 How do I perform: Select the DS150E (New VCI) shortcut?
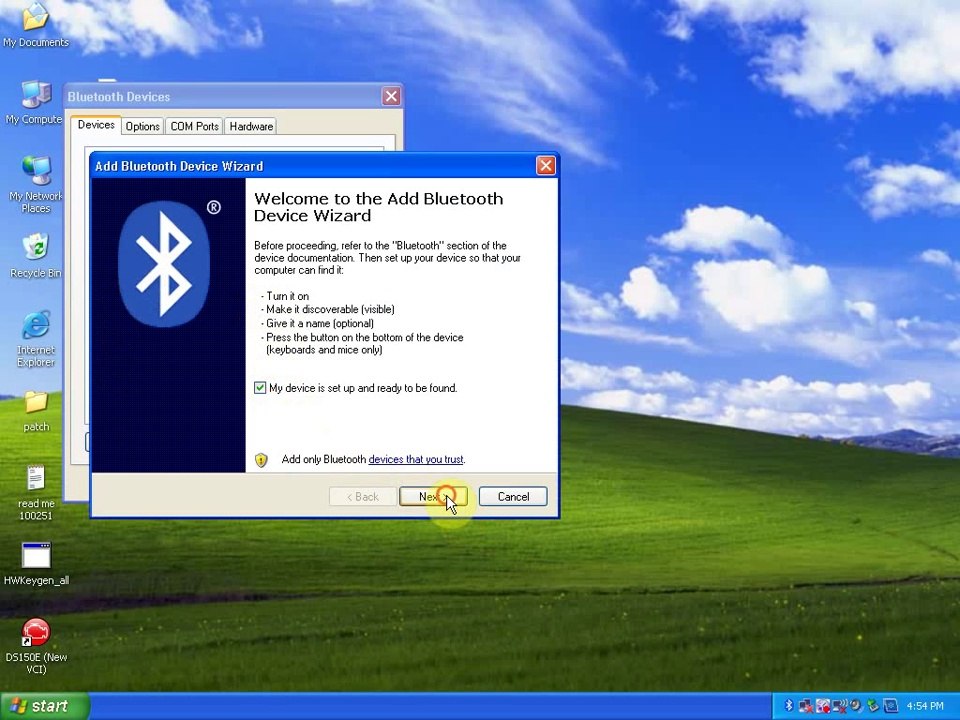click(x=36, y=647)
